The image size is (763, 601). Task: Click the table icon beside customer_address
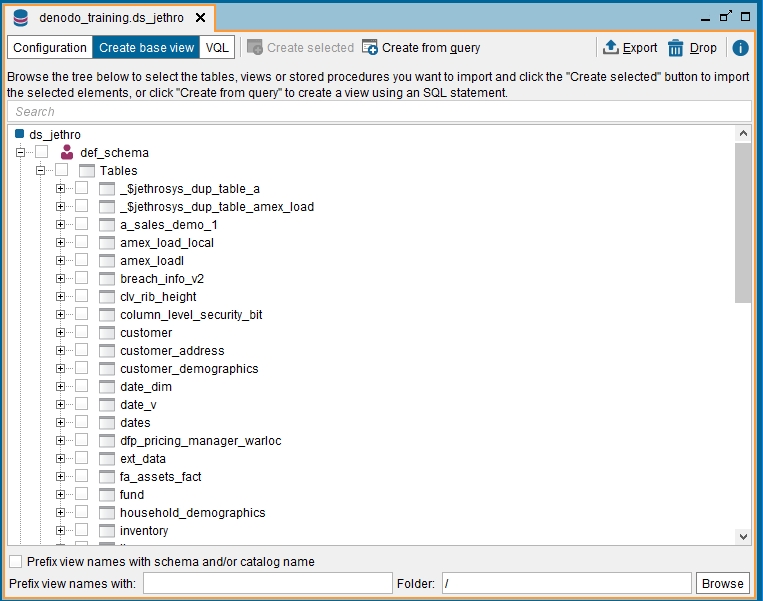pyautogui.click(x=107, y=351)
